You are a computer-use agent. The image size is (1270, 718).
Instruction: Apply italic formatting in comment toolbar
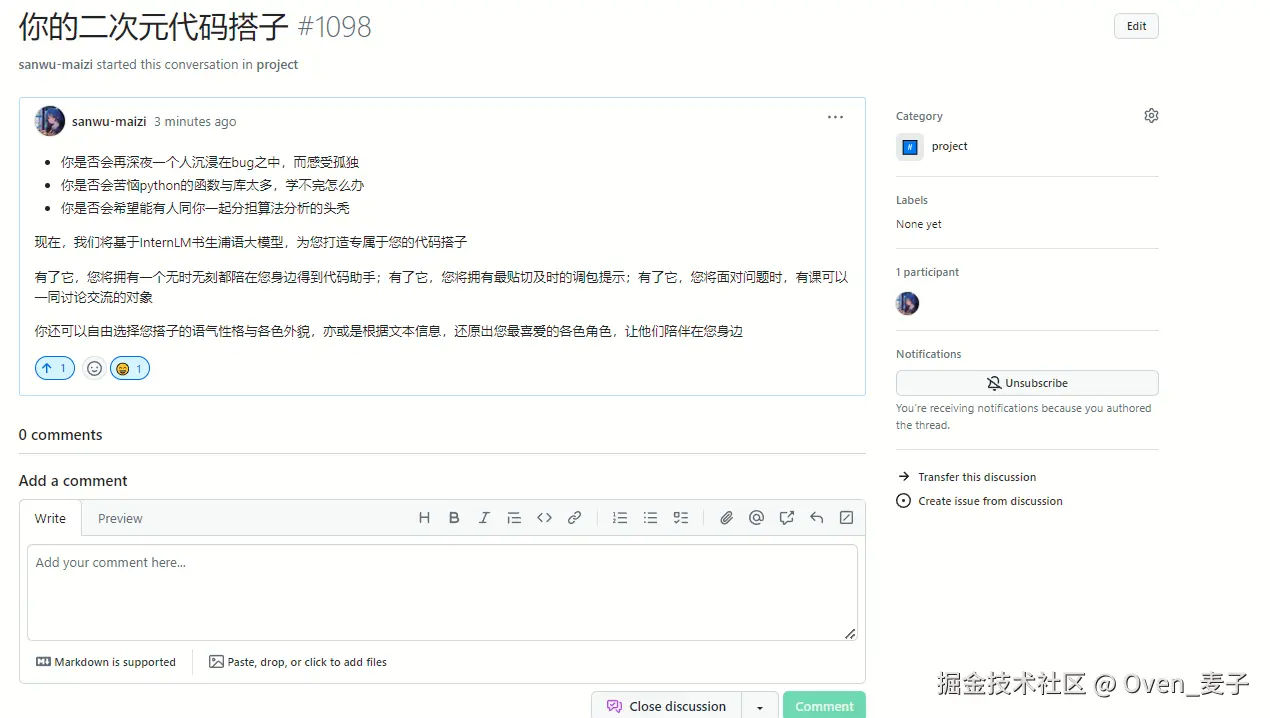point(484,518)
